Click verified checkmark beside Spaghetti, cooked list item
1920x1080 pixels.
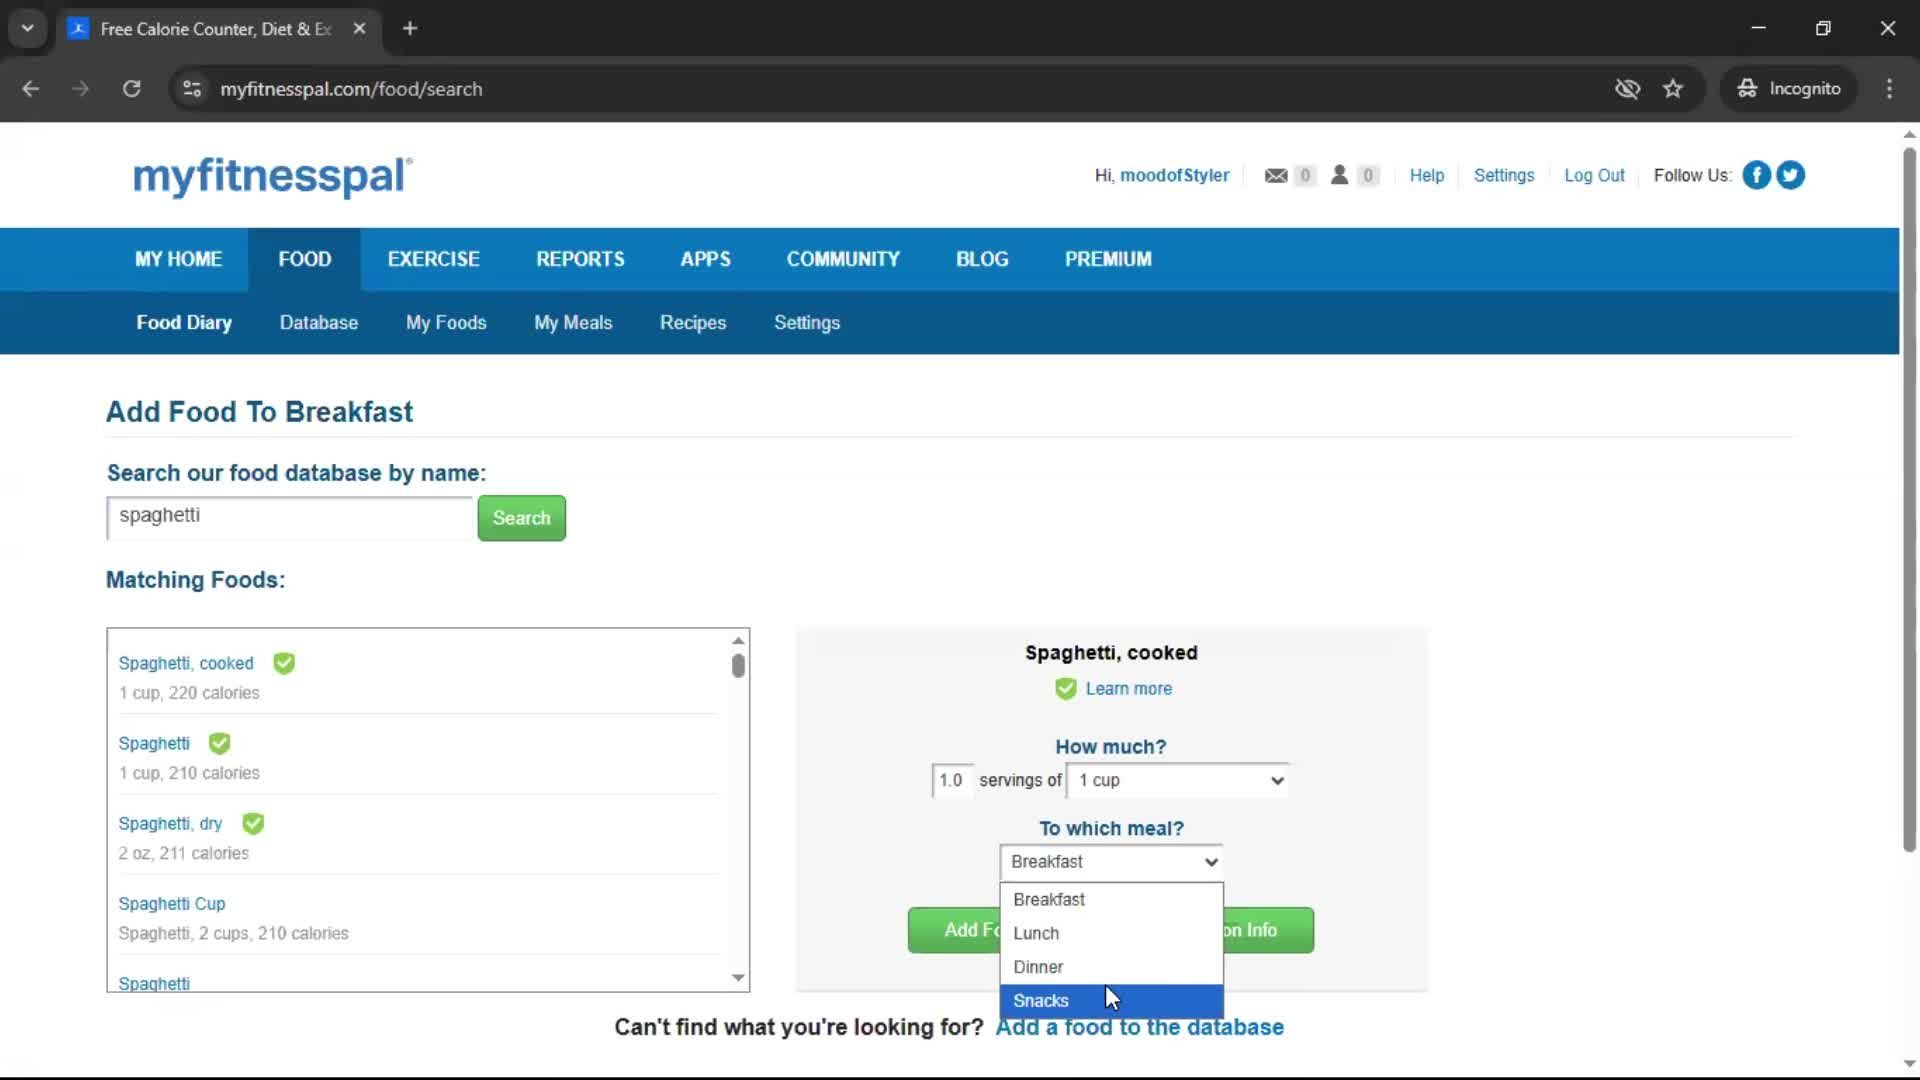pos(284,663)
